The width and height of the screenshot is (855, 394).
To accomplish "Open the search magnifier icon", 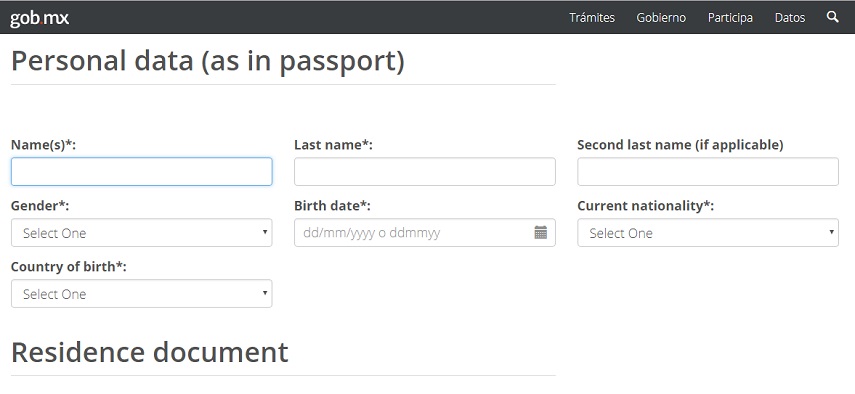I will coord(832,17).
